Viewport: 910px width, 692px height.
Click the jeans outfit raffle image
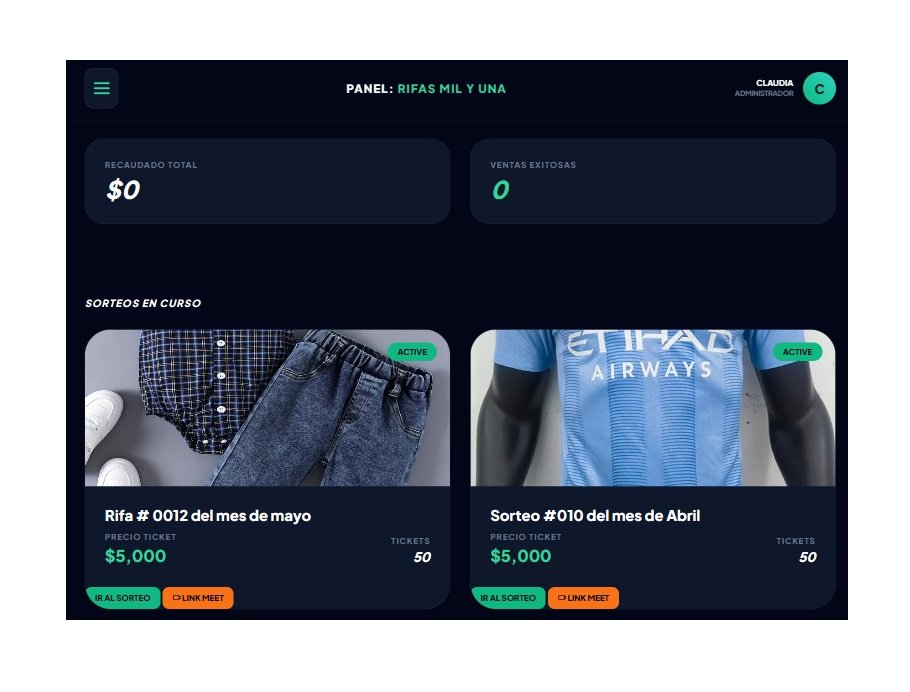click(x=268, y=408)
